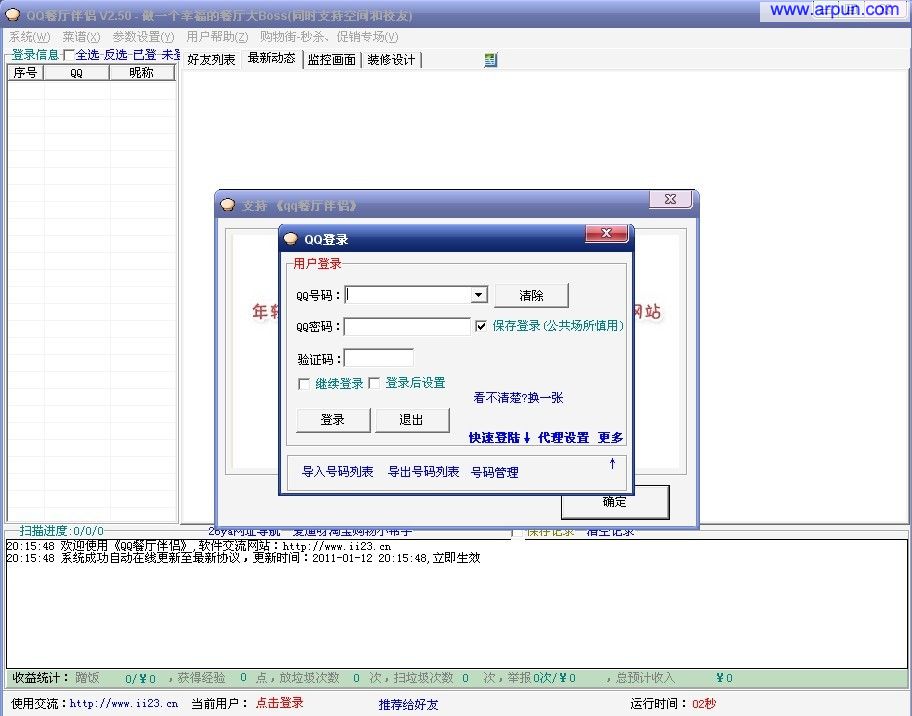Close the 支持《qq餐厅伴侣》 dialog
Viewport: 912px width, 716px height.
coord(670,199)
